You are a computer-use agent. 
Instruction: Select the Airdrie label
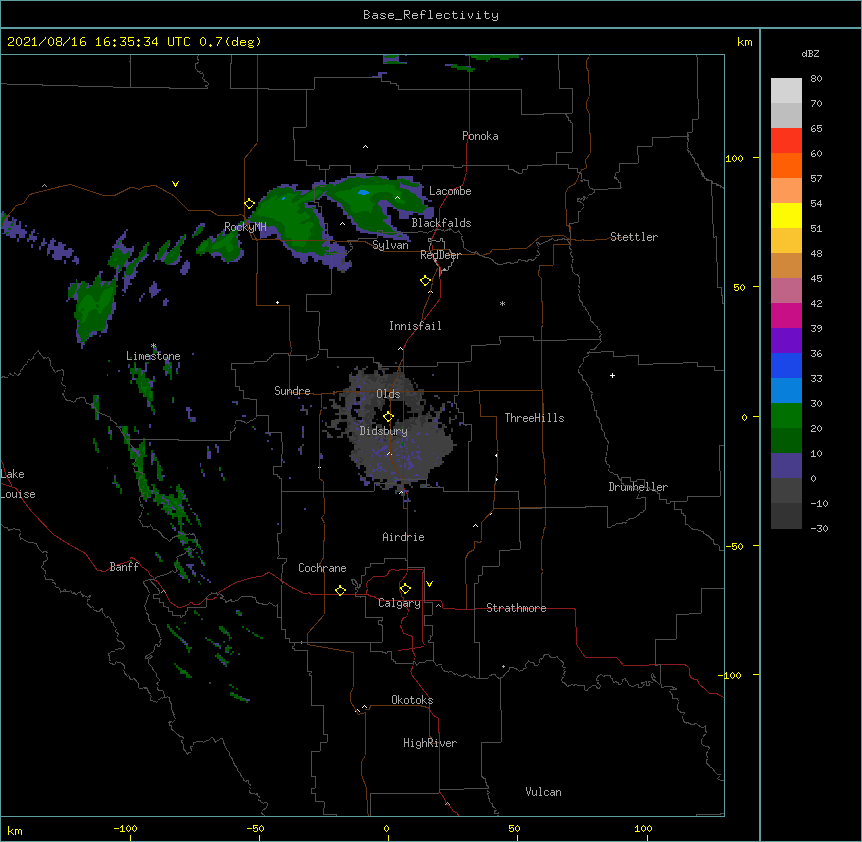404,537
